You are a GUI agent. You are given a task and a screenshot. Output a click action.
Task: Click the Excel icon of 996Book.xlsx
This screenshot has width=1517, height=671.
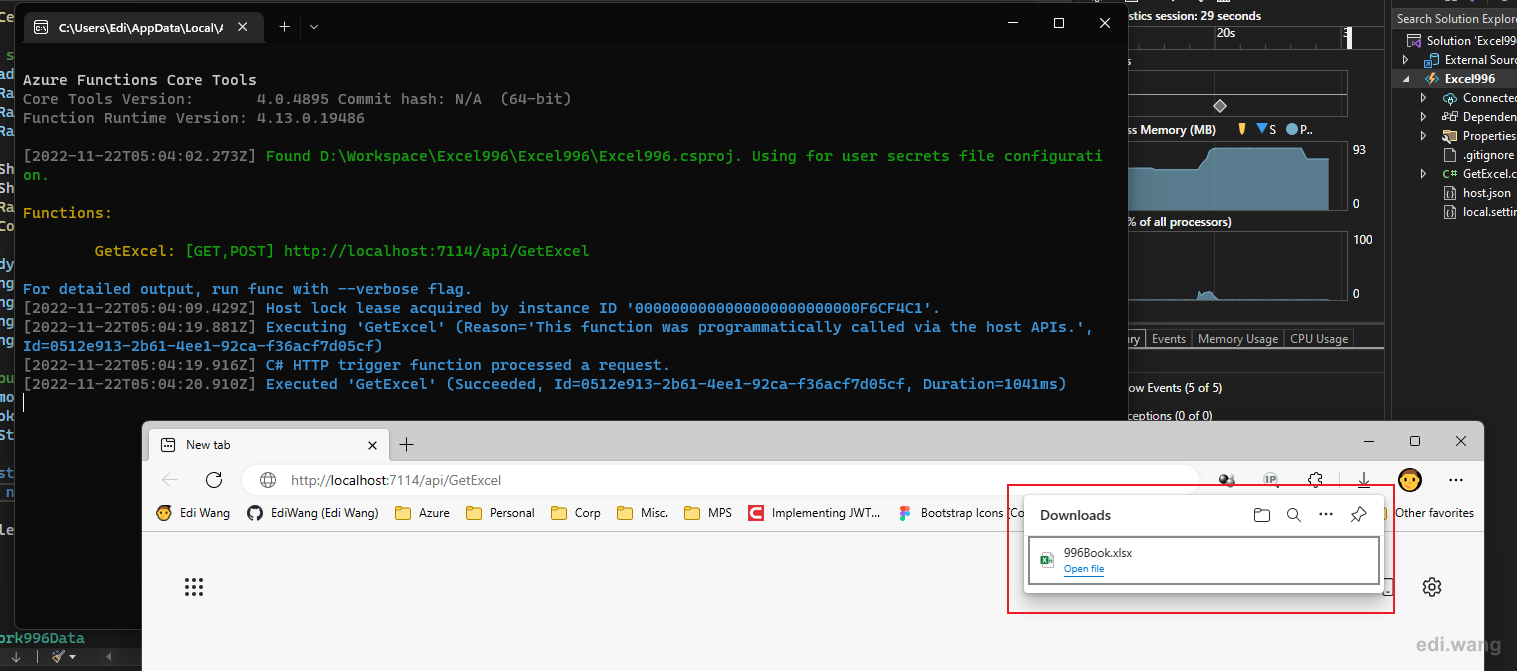[1047, 560]
